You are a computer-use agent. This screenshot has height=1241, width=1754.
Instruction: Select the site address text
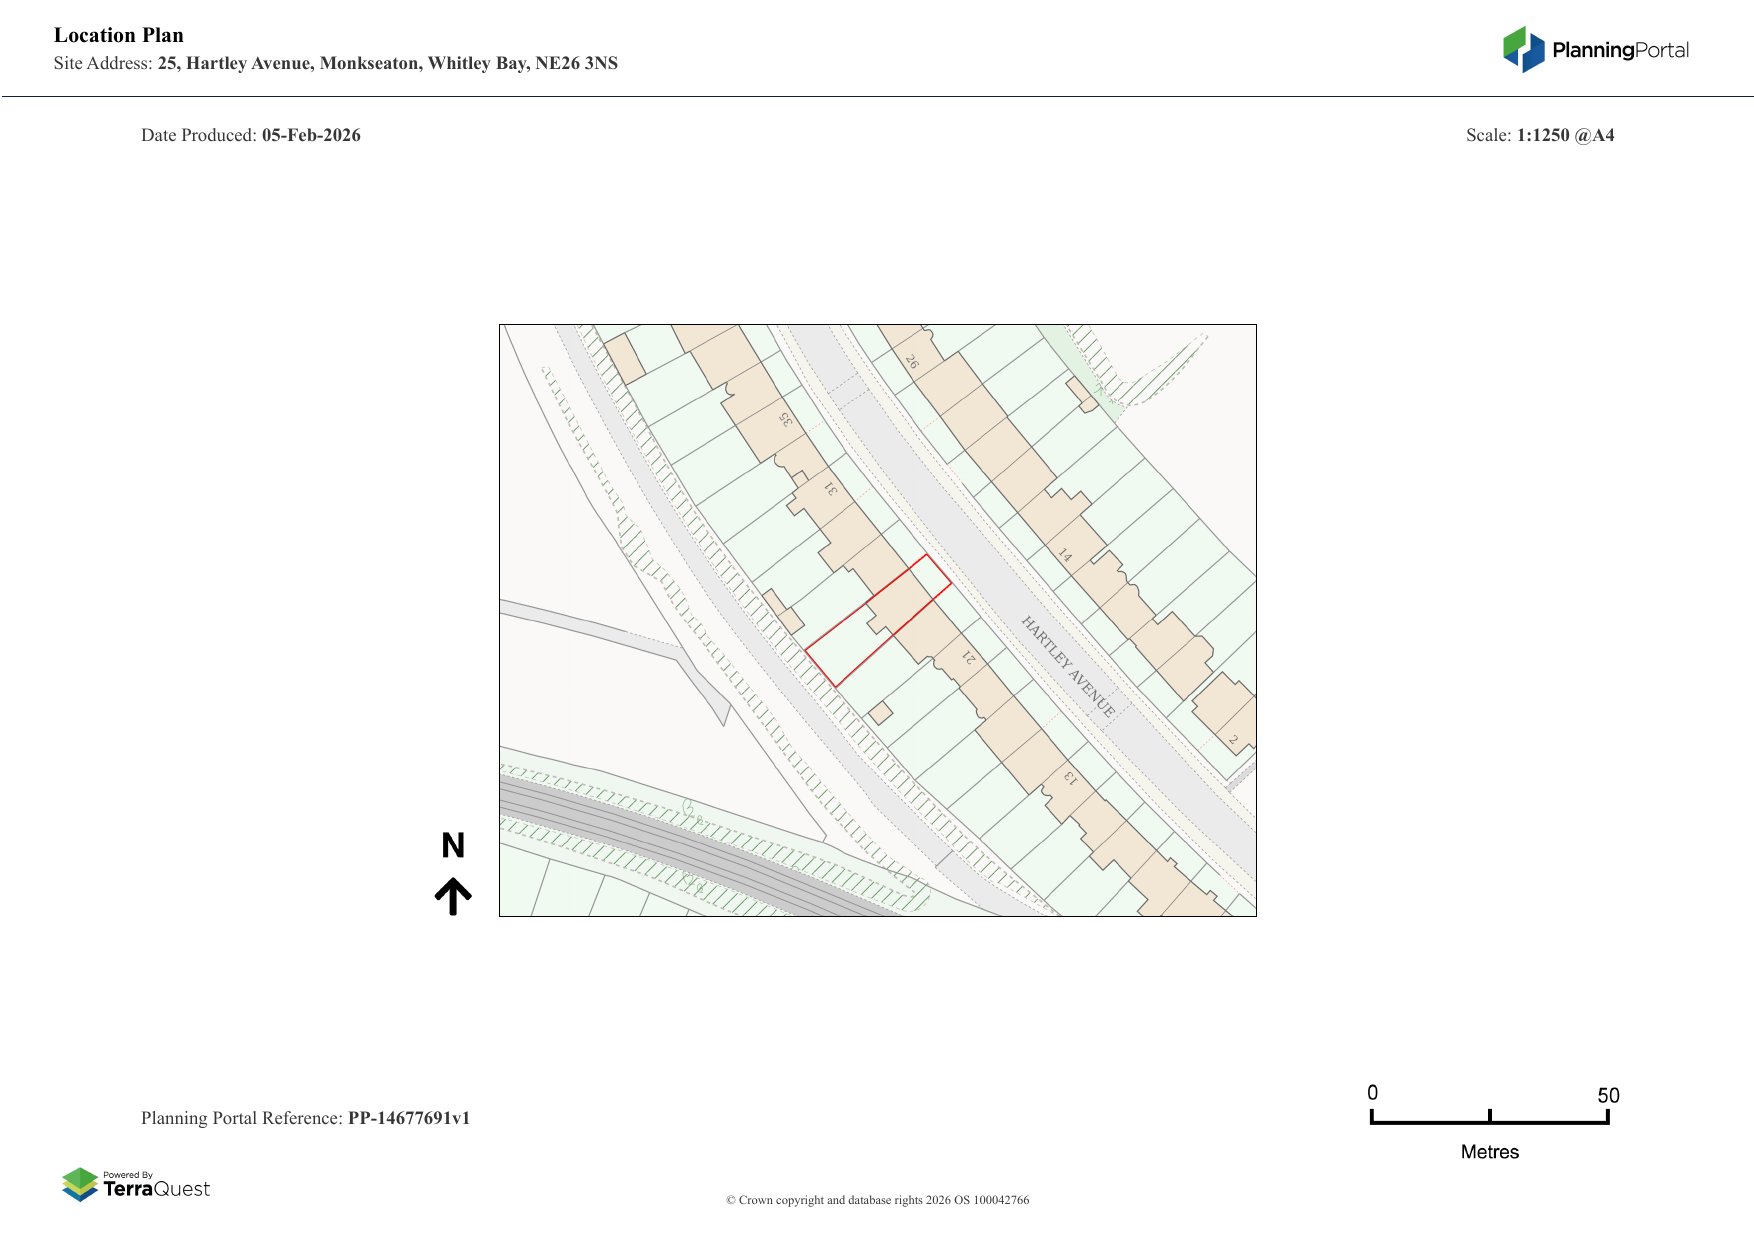pos(387,63)
